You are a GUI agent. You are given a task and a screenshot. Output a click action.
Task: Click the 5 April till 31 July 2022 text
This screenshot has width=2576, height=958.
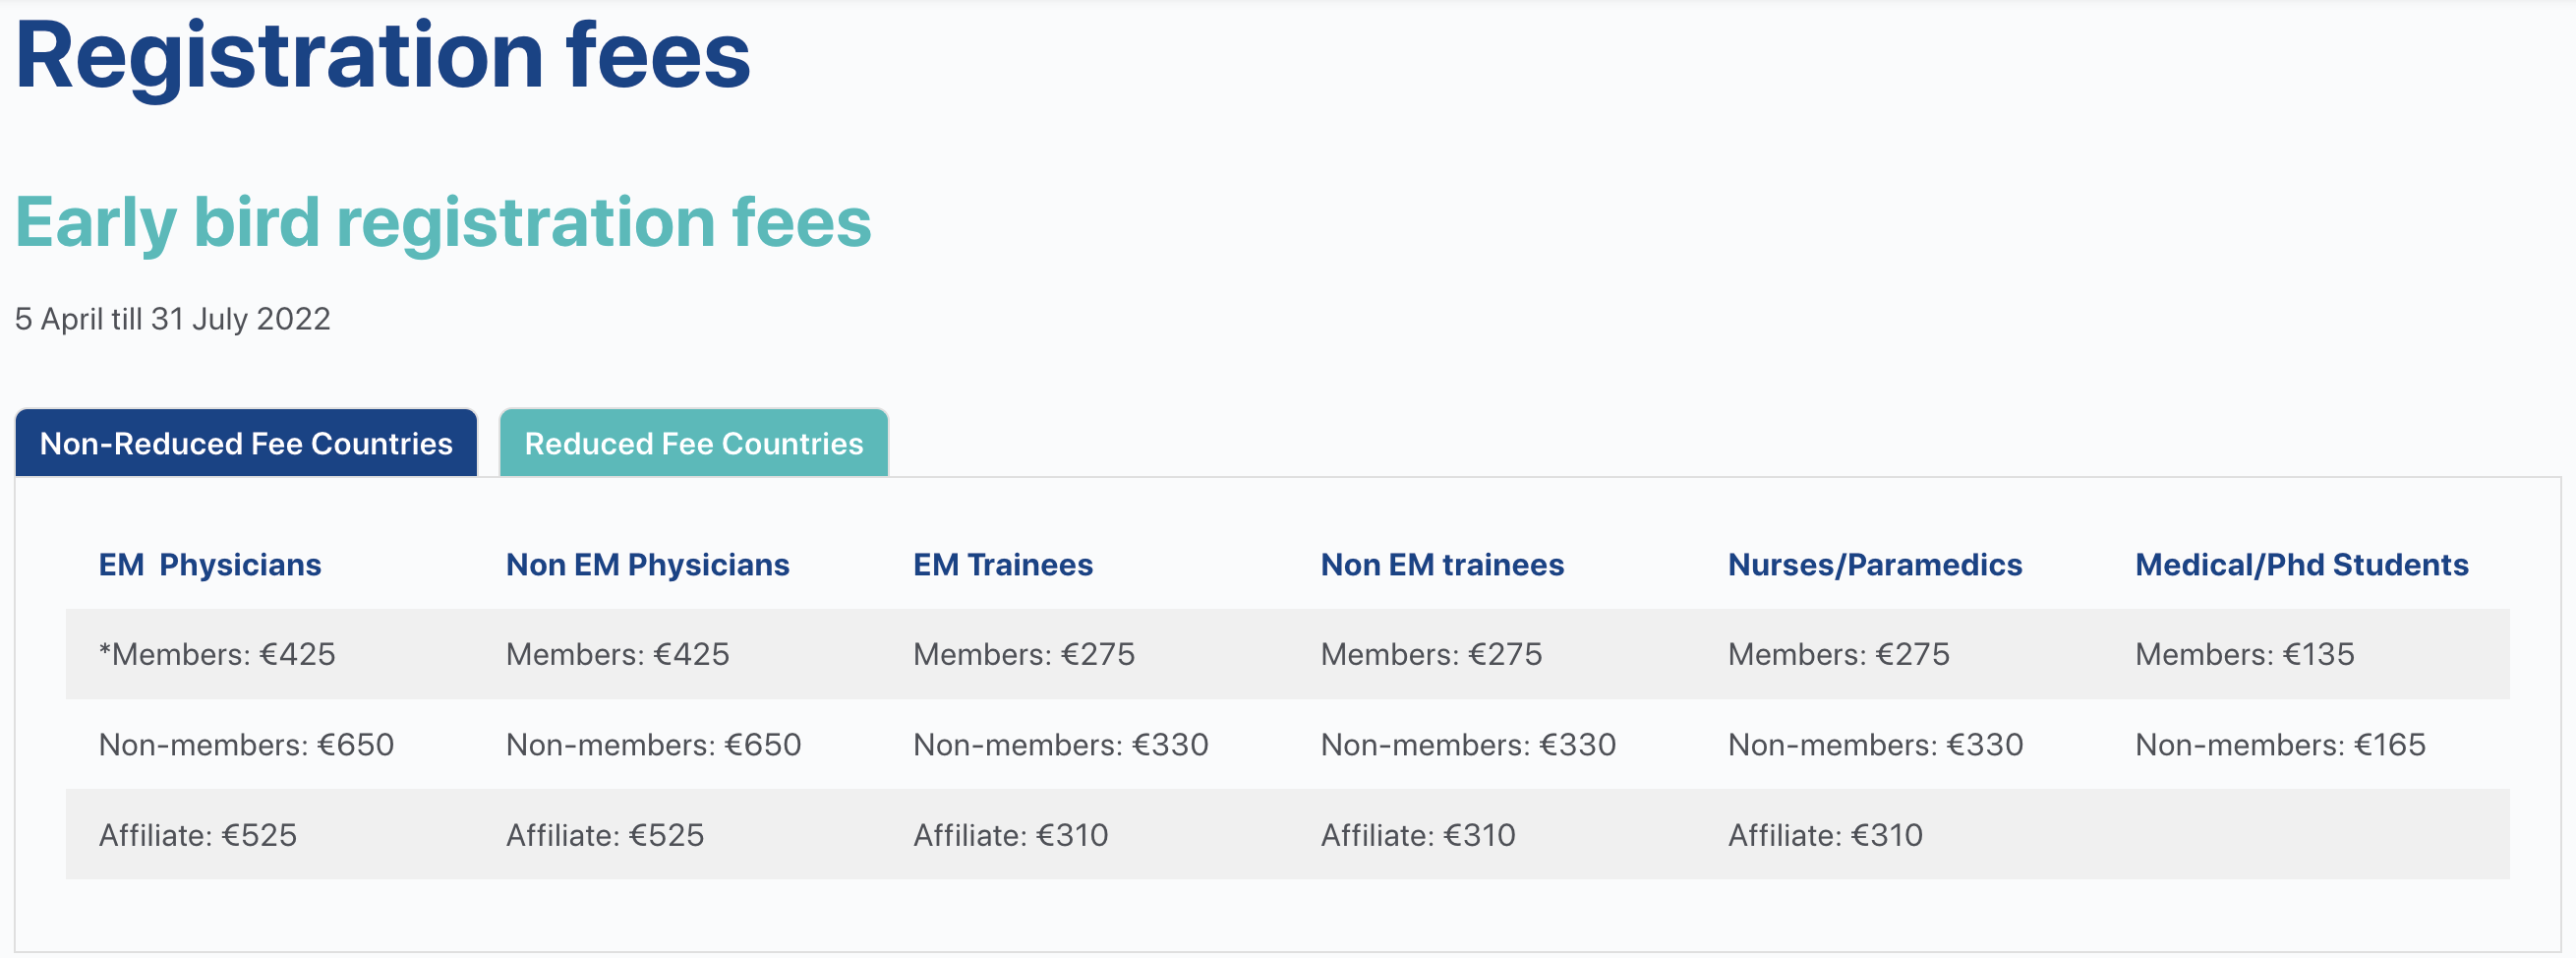click(172, 319)
